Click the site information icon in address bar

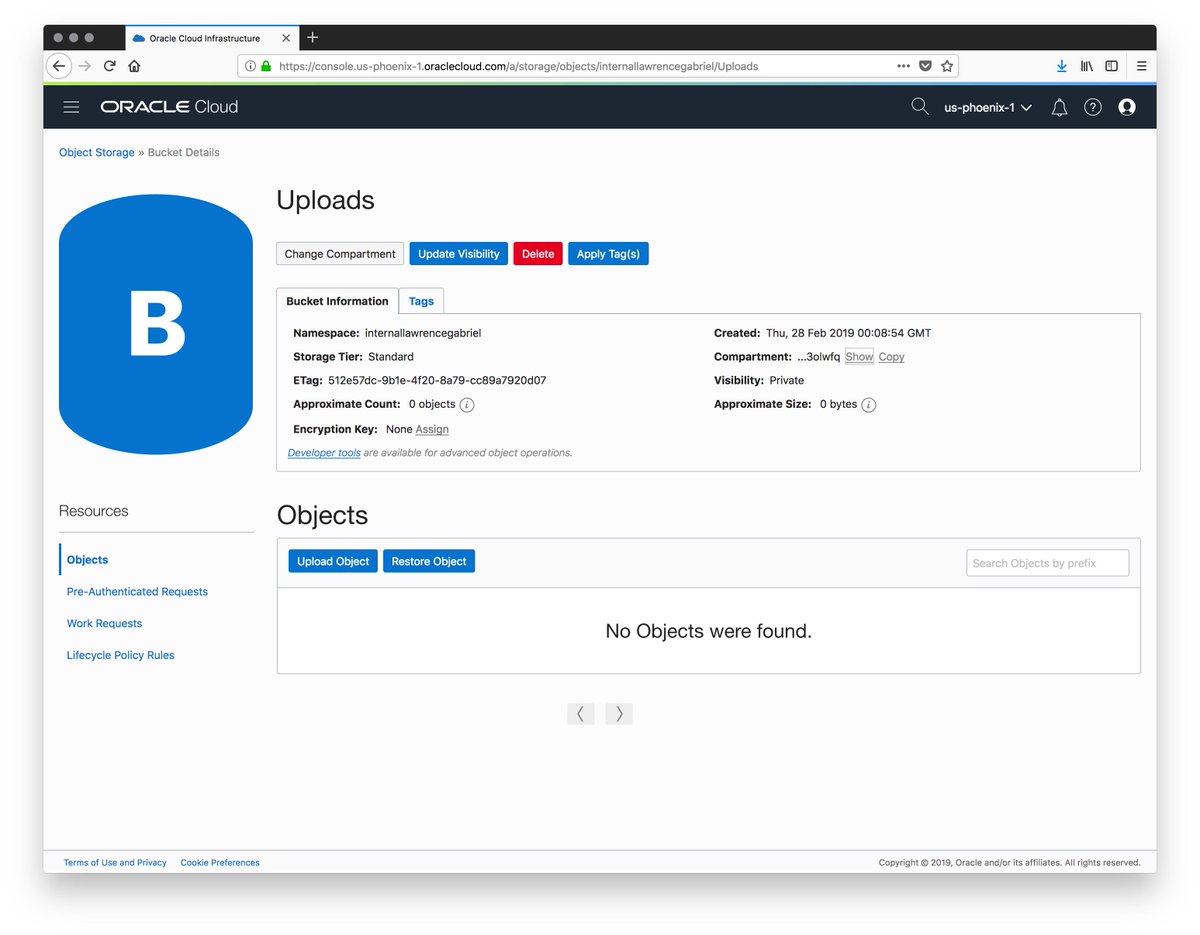click(250, 66)
